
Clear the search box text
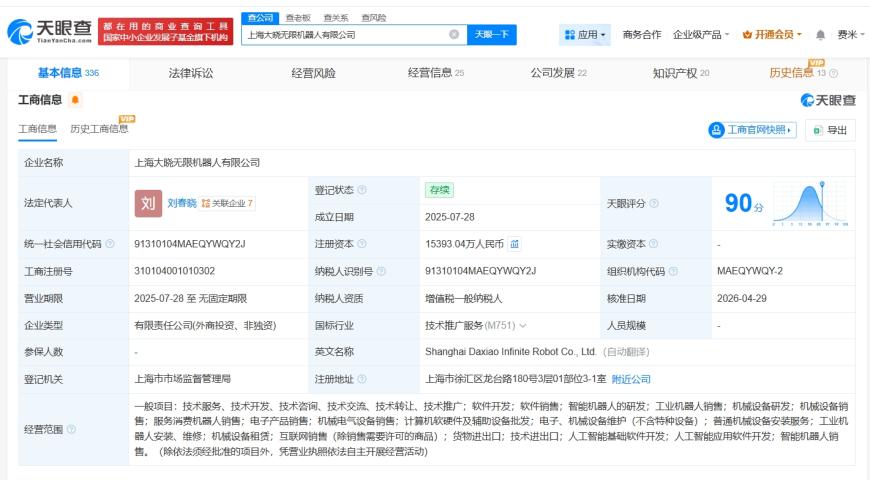click(454, 34)
